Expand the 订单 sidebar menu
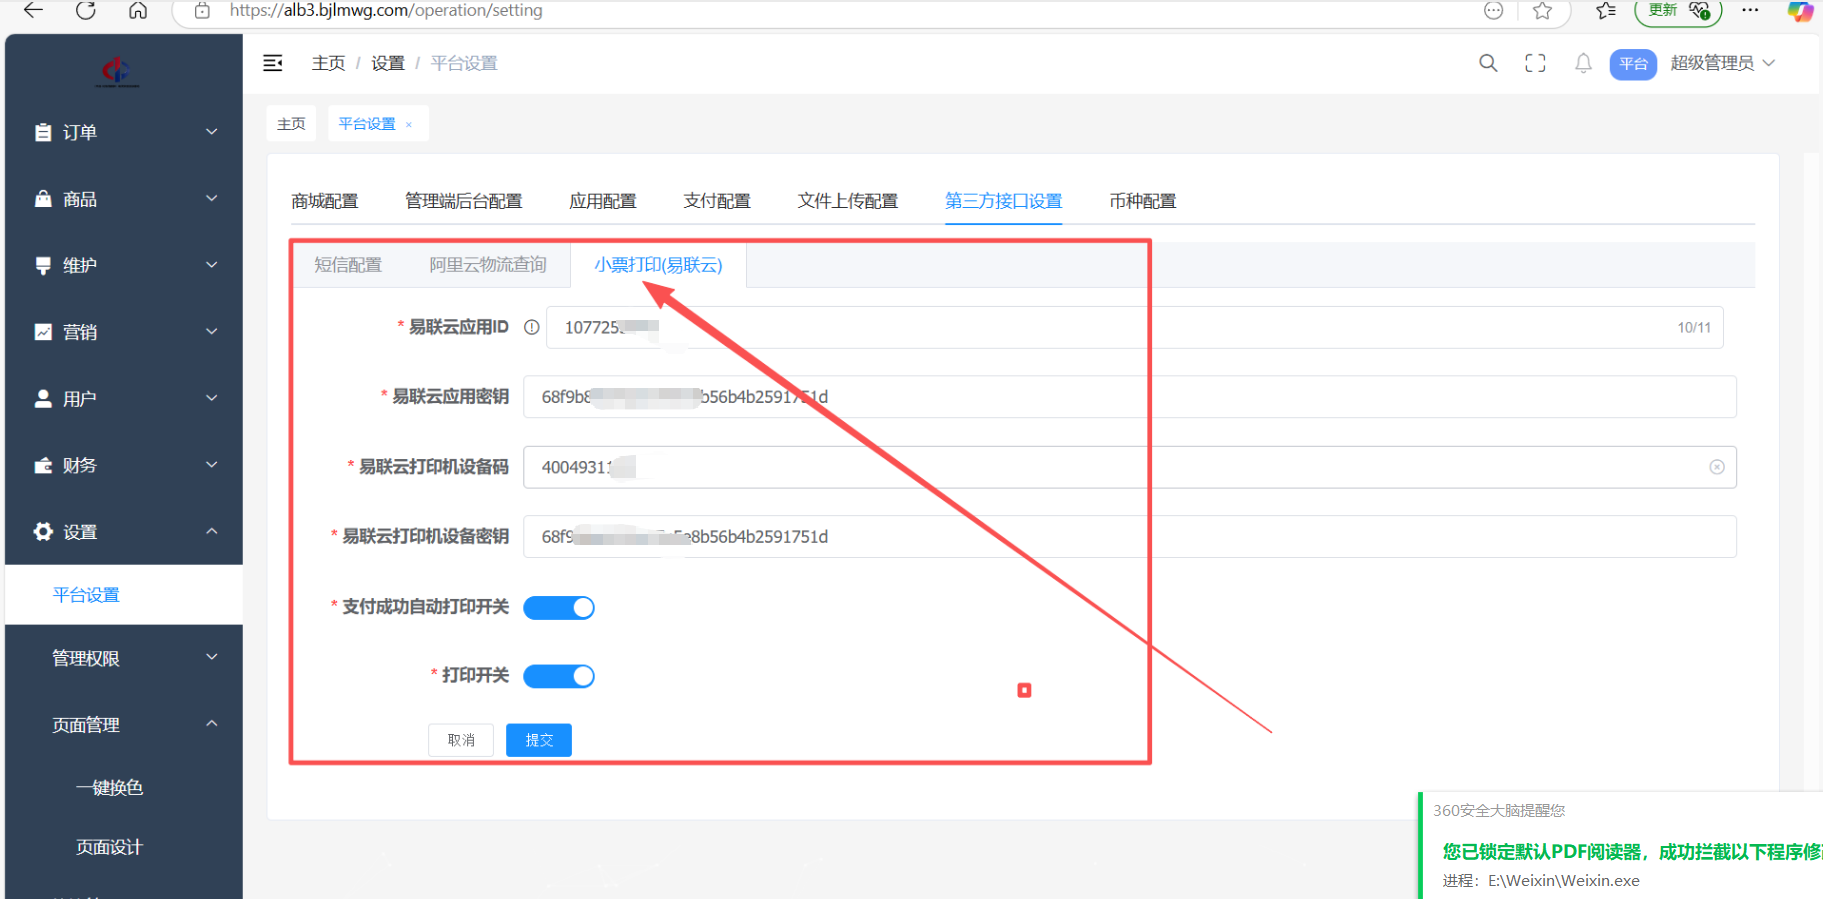1823x899 pixels. [125, 132]
